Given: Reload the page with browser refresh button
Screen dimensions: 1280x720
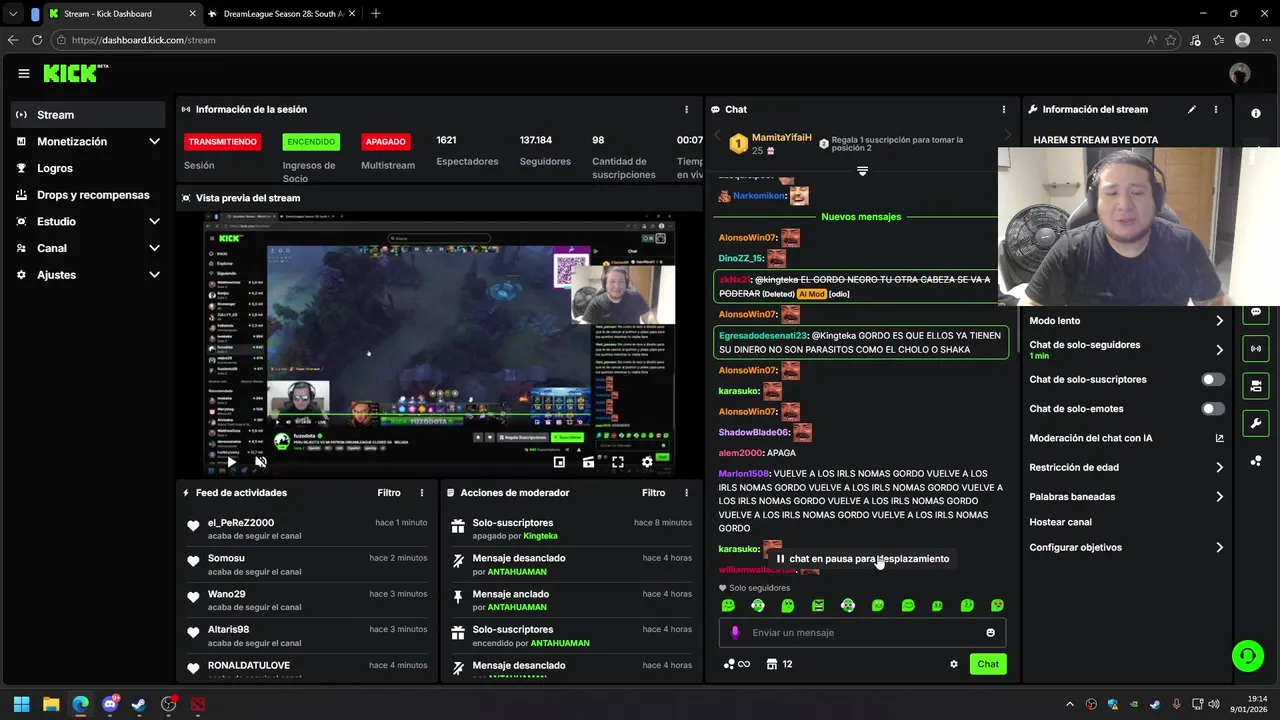Looking at the screenshot, I should (37, 40).
